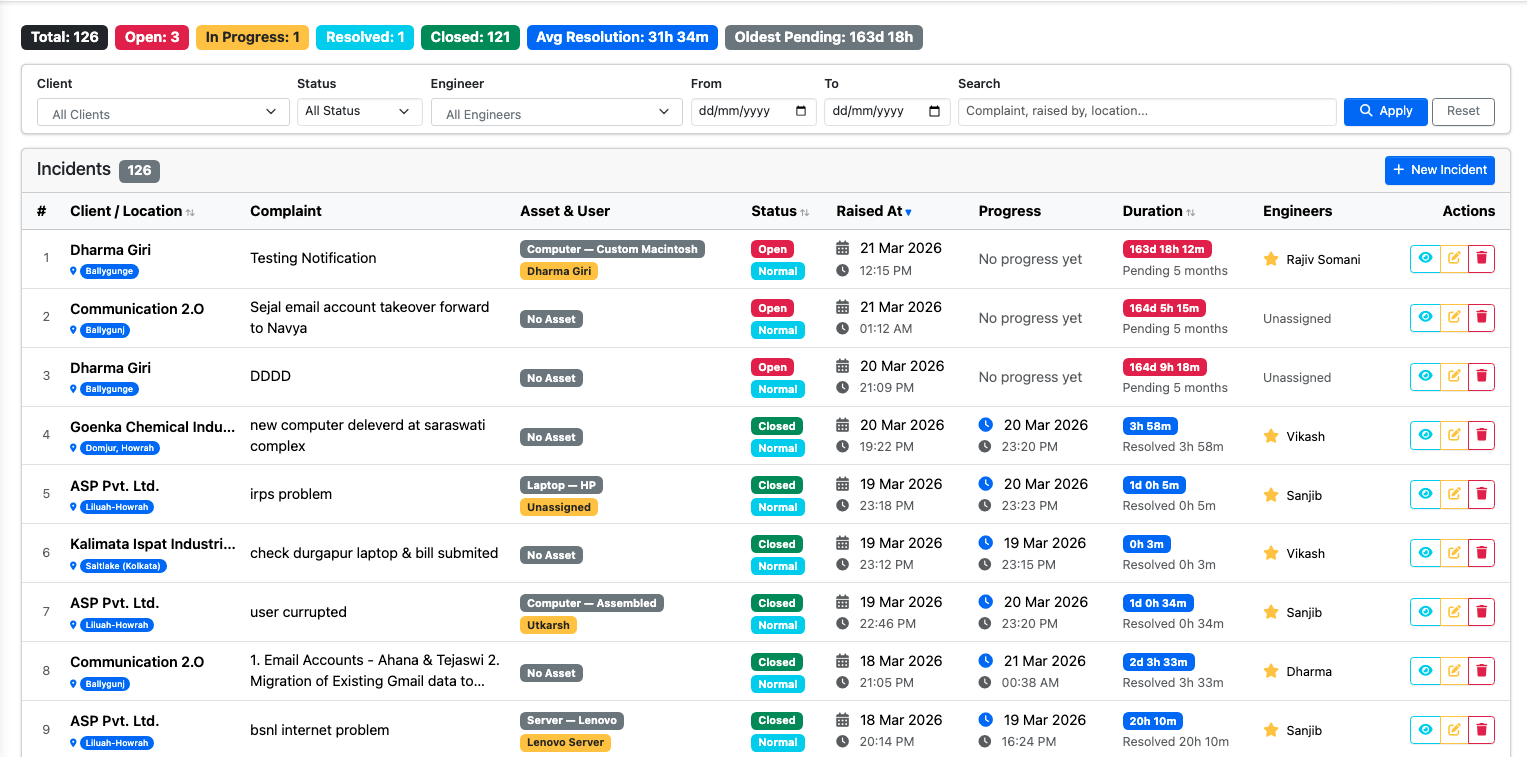Click the Resolved: 1 badge
This screenshot has height=757, width=1527.
(365, 37)
